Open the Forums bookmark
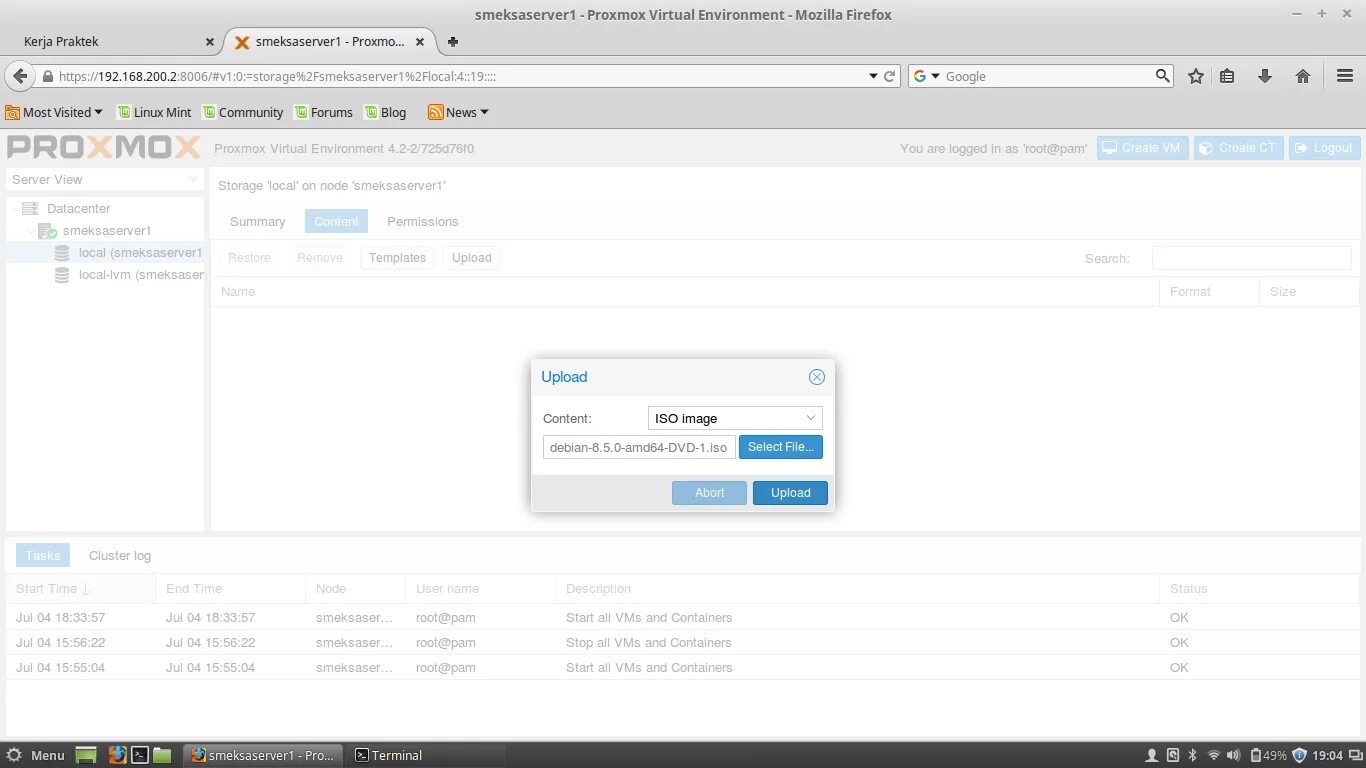1366x768 pixels. [x=323, y=112]
